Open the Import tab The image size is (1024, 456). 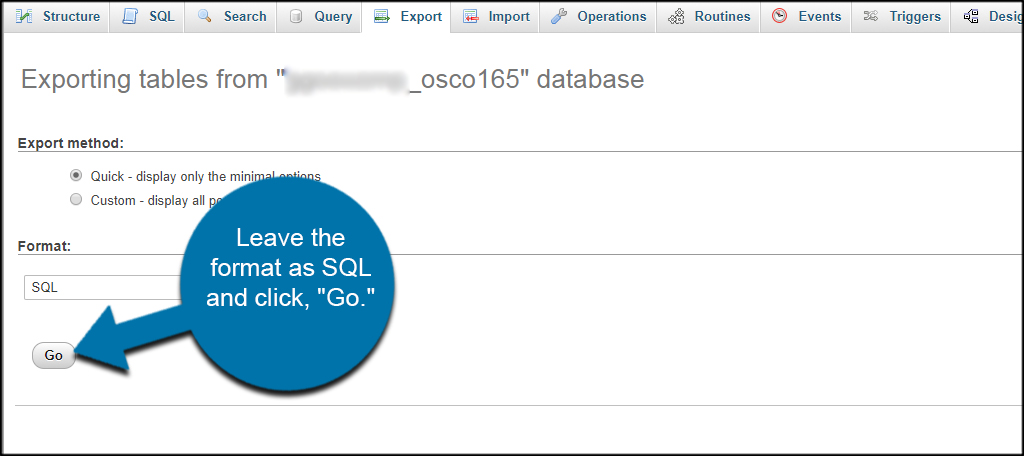click(495, 16)
